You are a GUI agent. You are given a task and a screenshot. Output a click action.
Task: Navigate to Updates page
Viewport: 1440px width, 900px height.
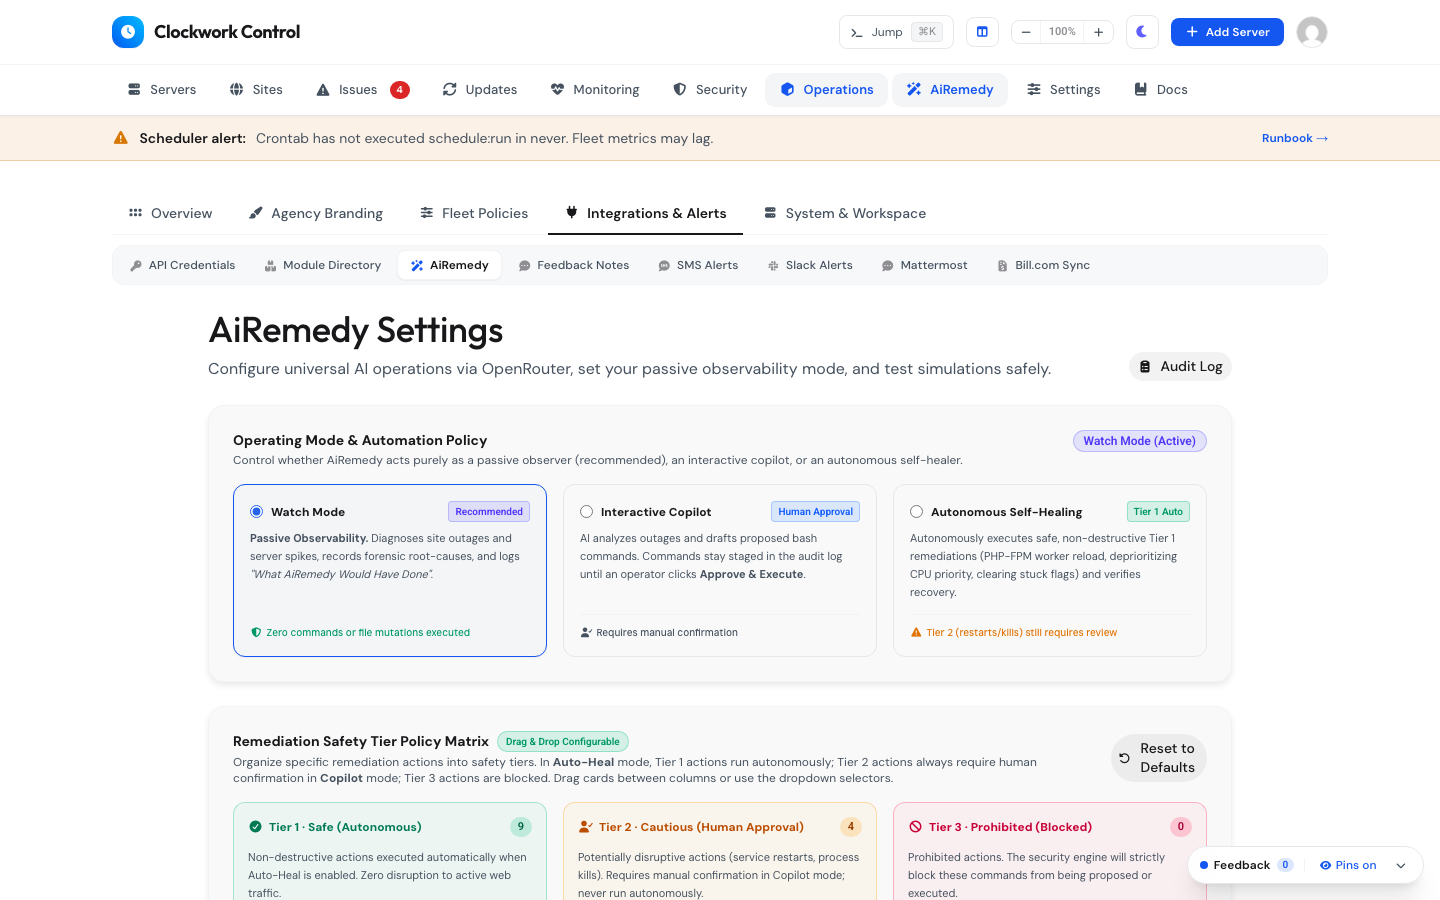480,90
